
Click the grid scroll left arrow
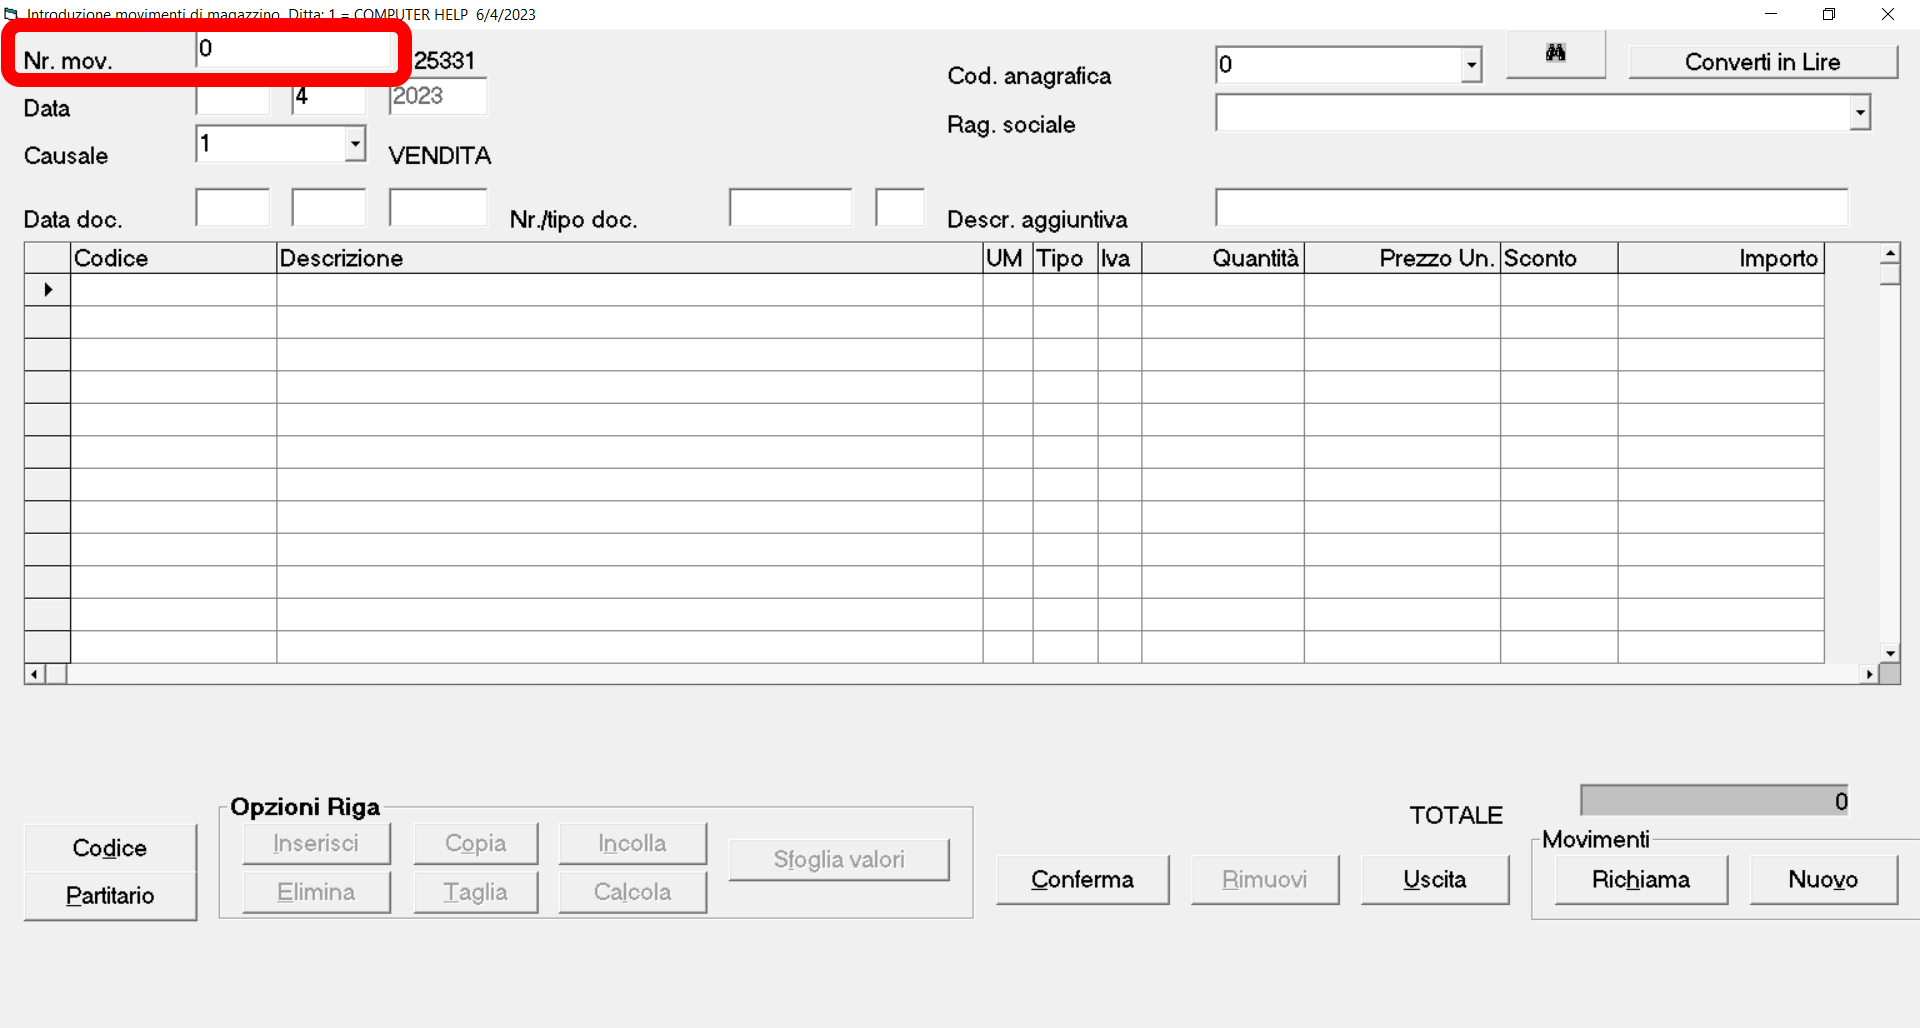[x=35, y=675]
